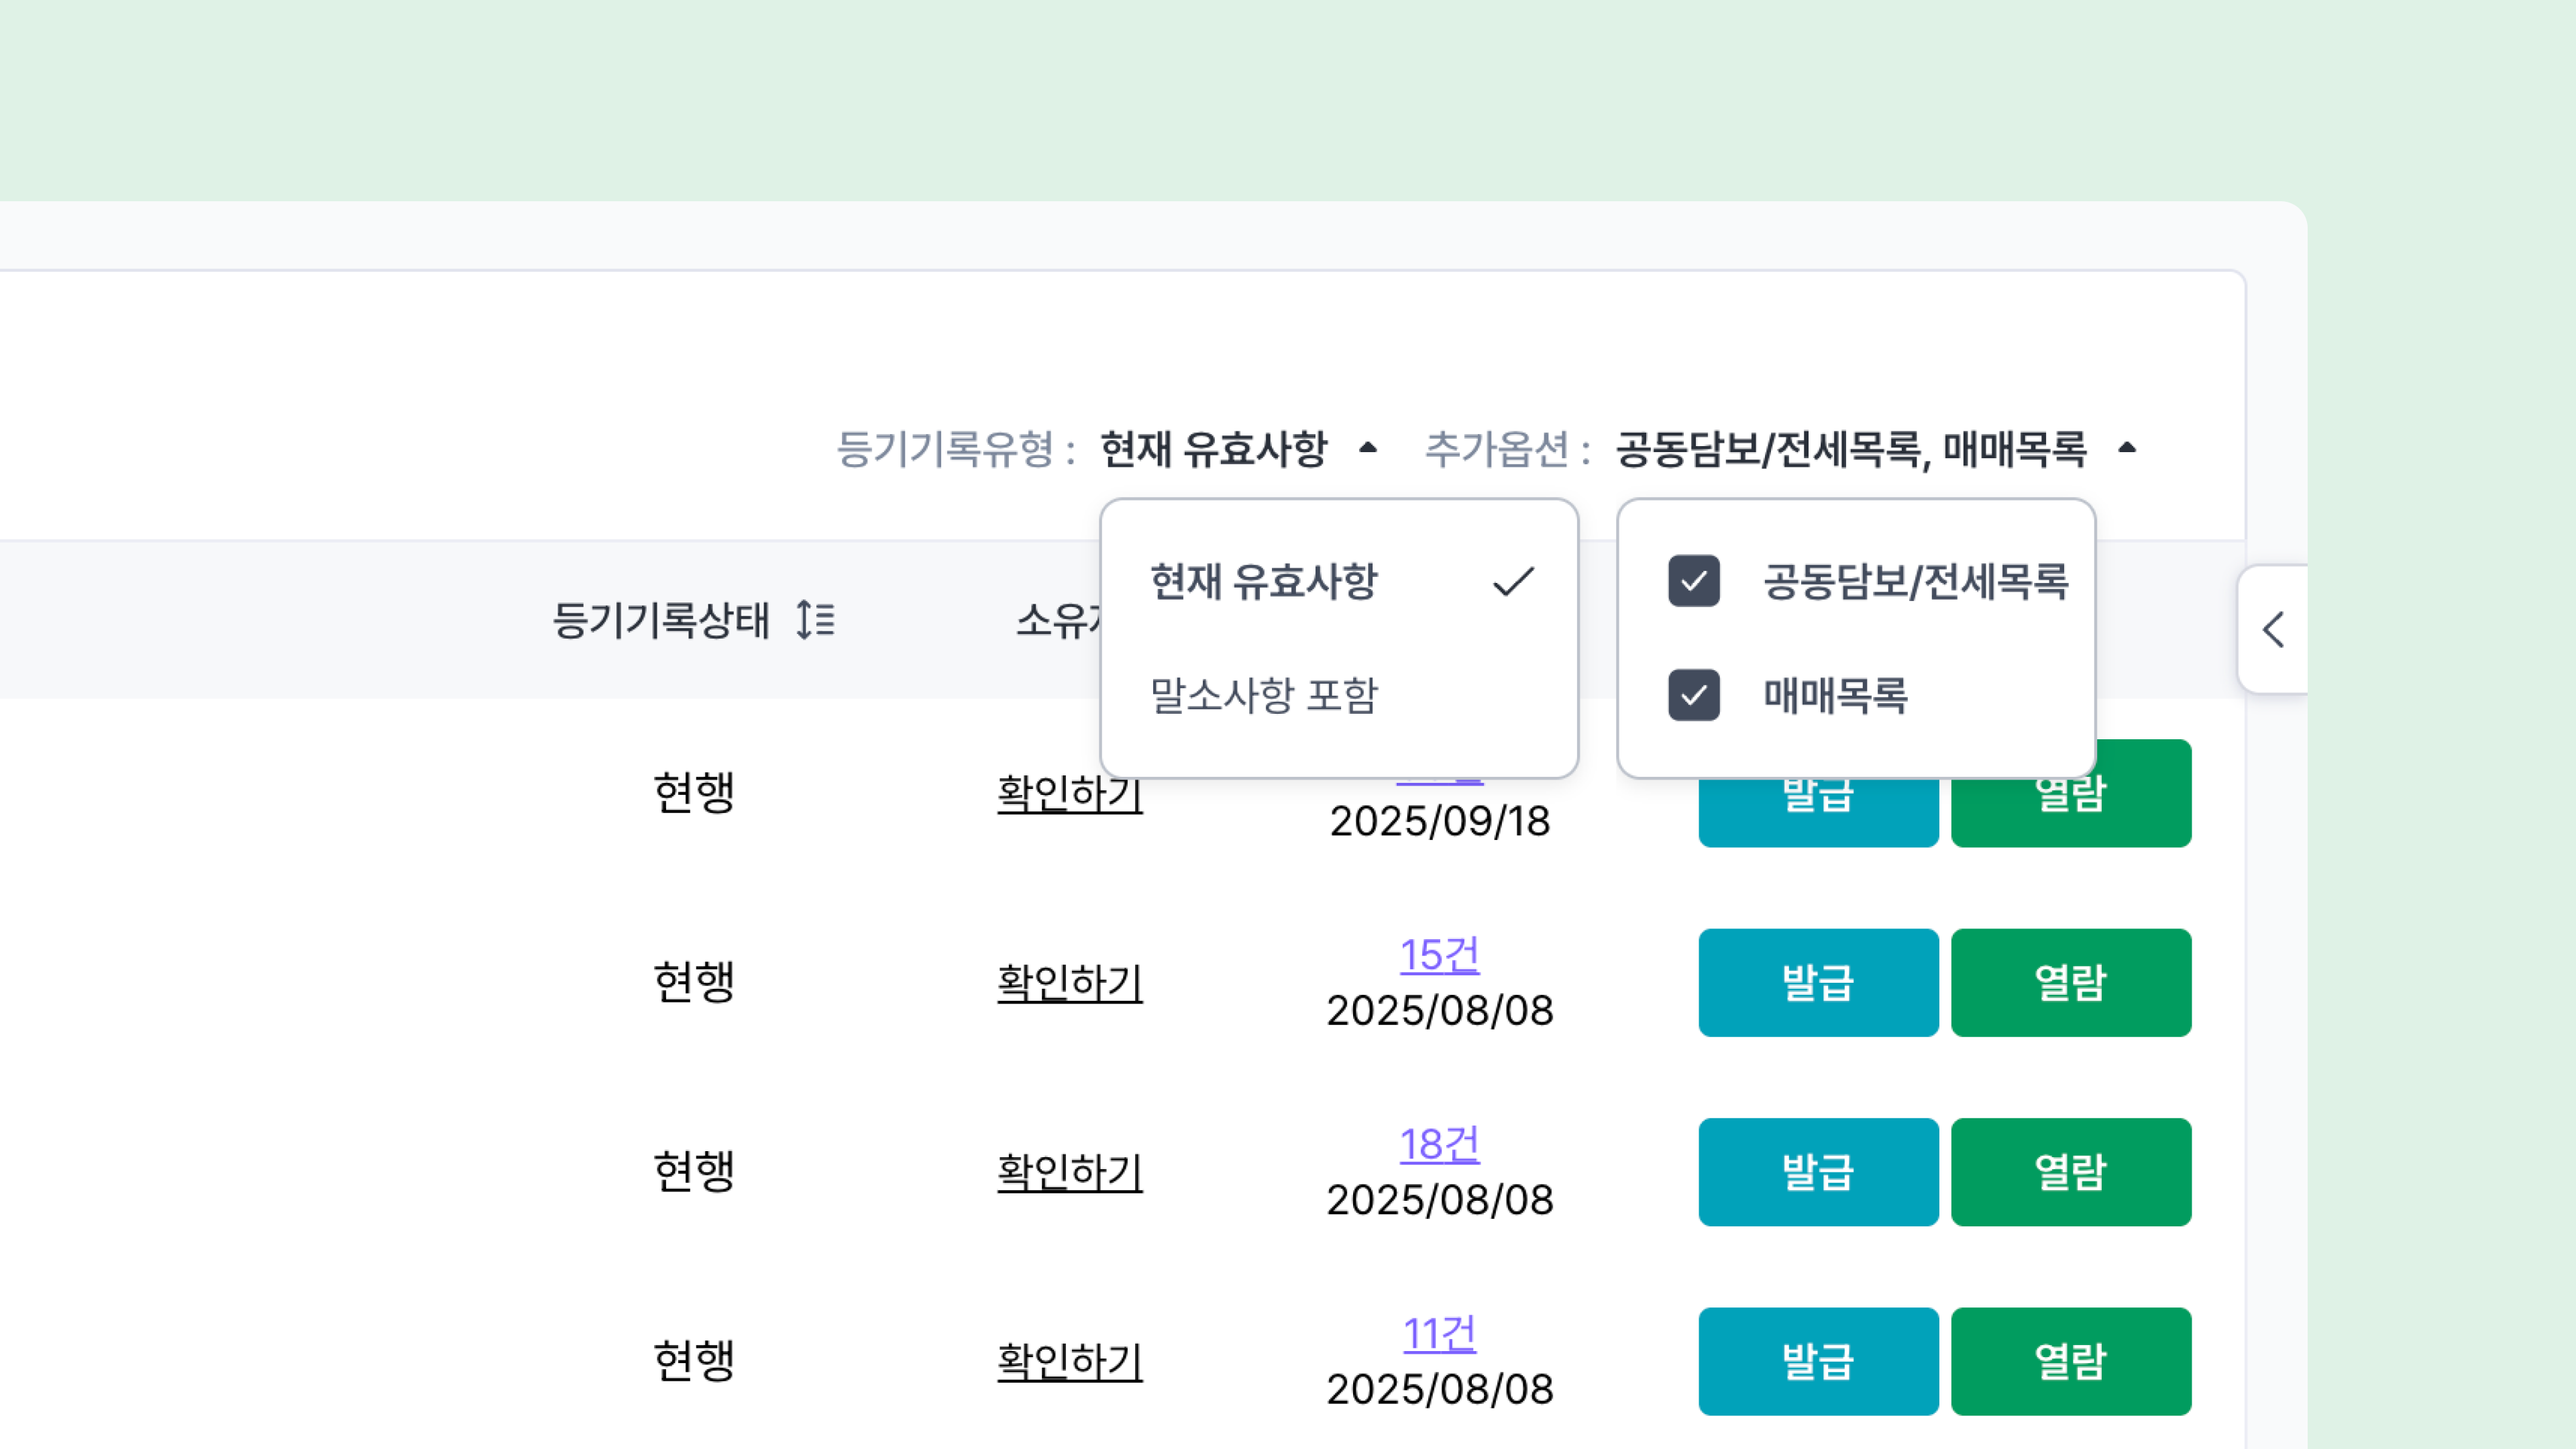This screenshot has height=1449, width=2576.
Task: Open the 18건 link
Action: [1439, 1144]
